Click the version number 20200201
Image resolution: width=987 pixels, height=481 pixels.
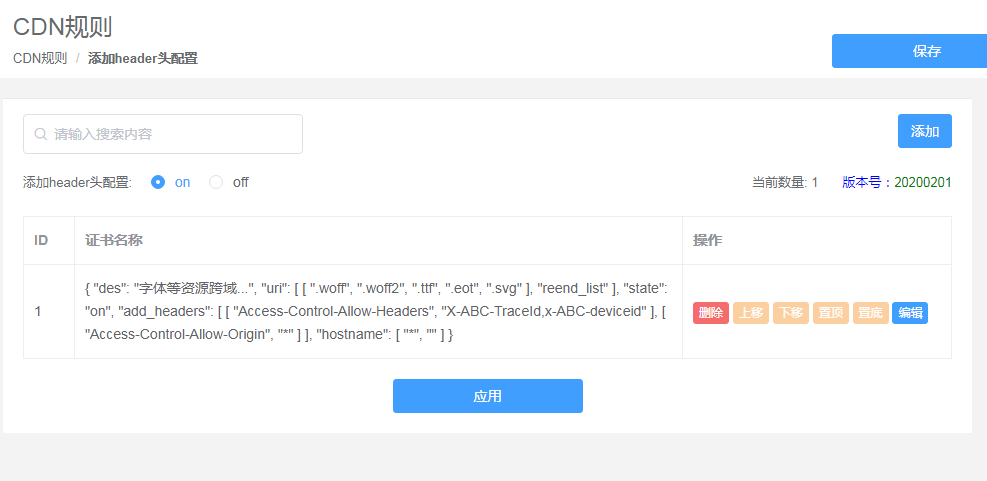click(923, 183)
